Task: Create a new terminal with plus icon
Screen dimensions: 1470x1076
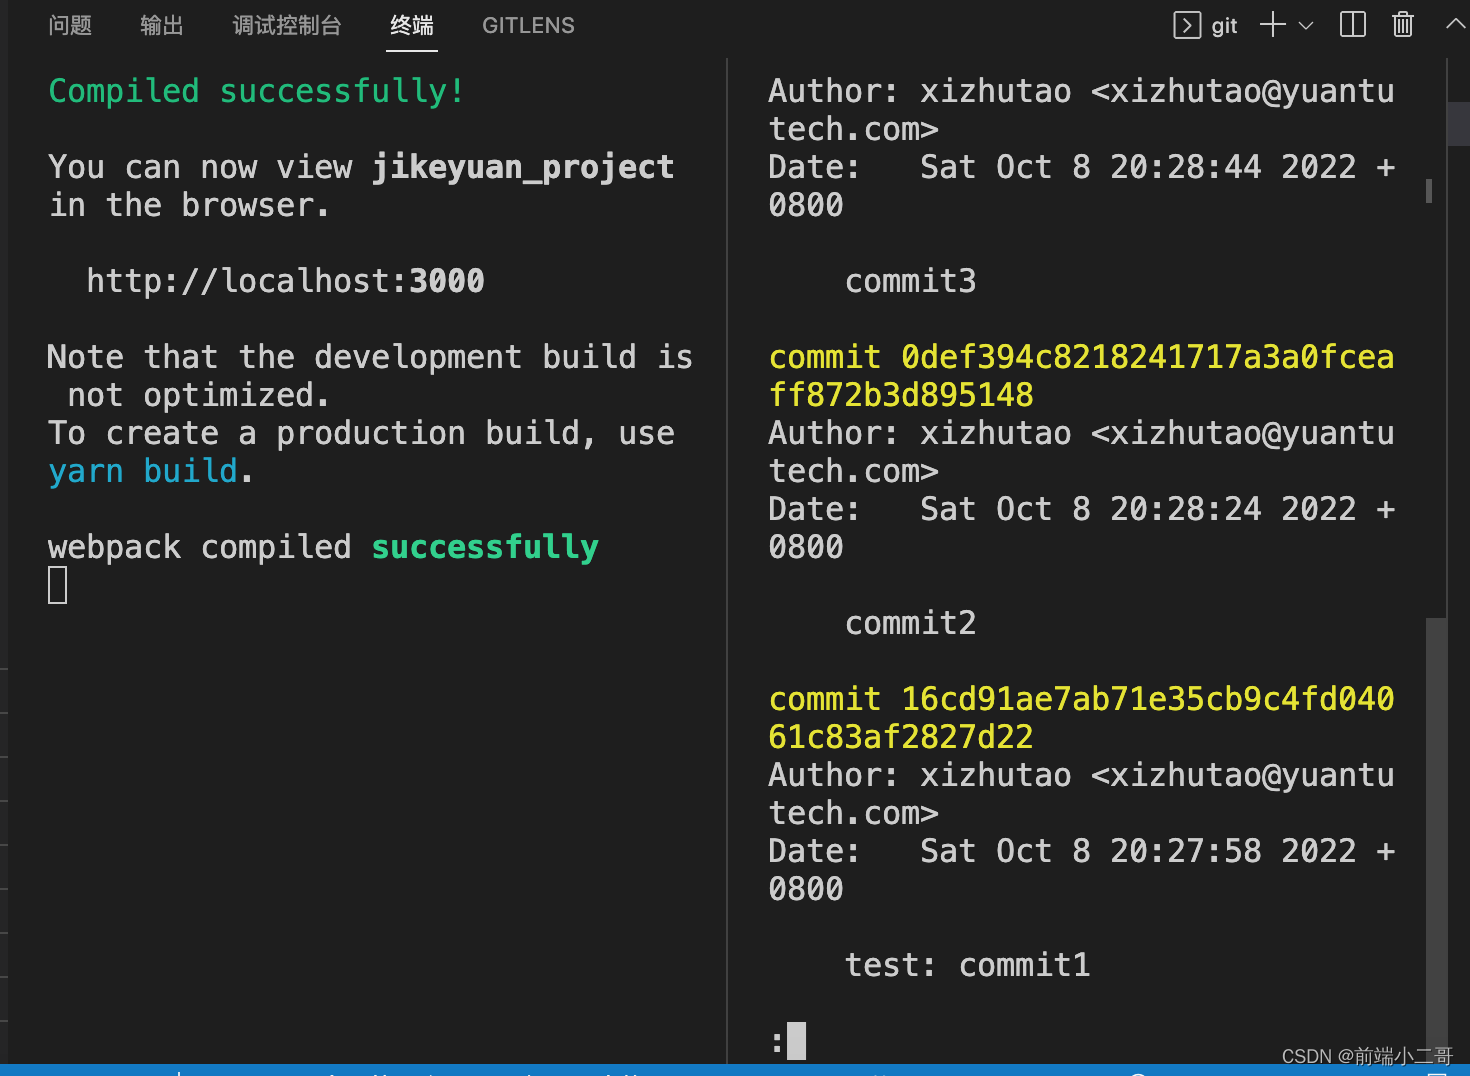Action: [1272, 25]
